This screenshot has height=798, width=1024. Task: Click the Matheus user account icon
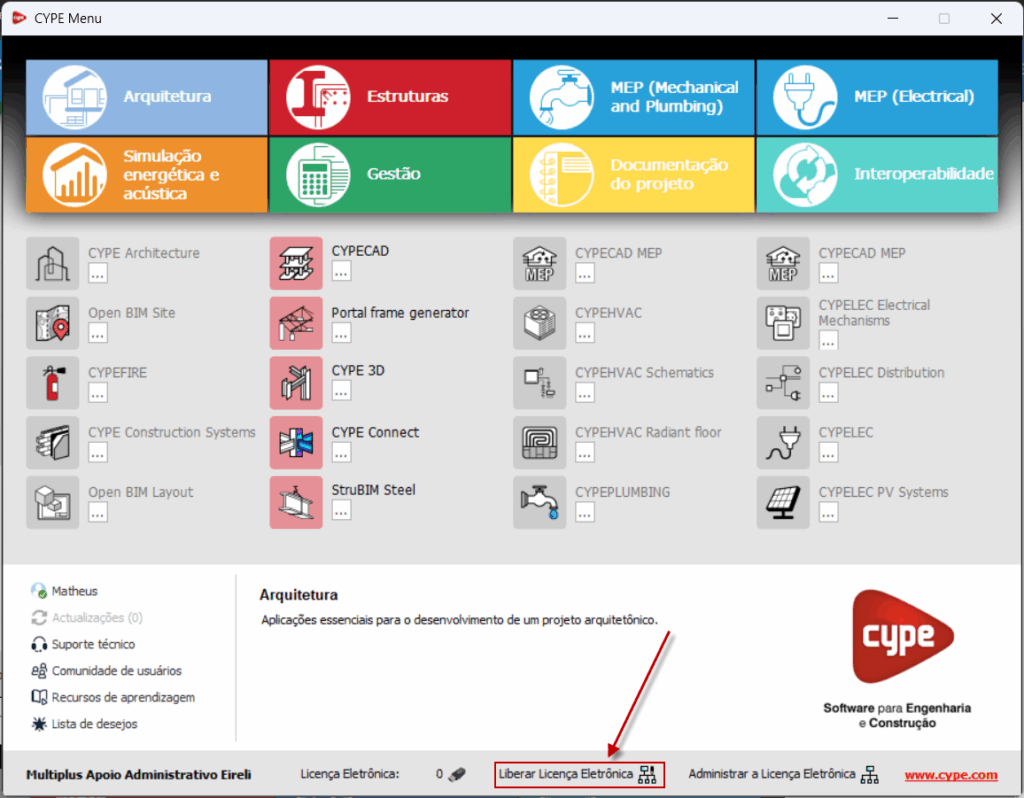point(39,591)
